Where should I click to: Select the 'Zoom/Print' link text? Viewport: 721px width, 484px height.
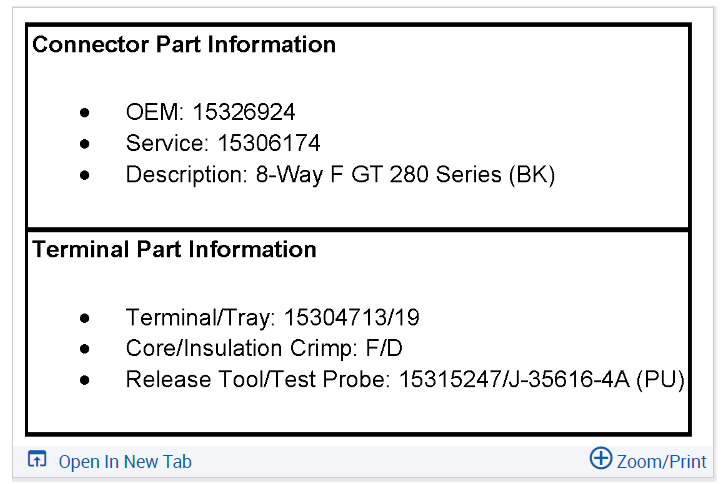pos(662,462)
